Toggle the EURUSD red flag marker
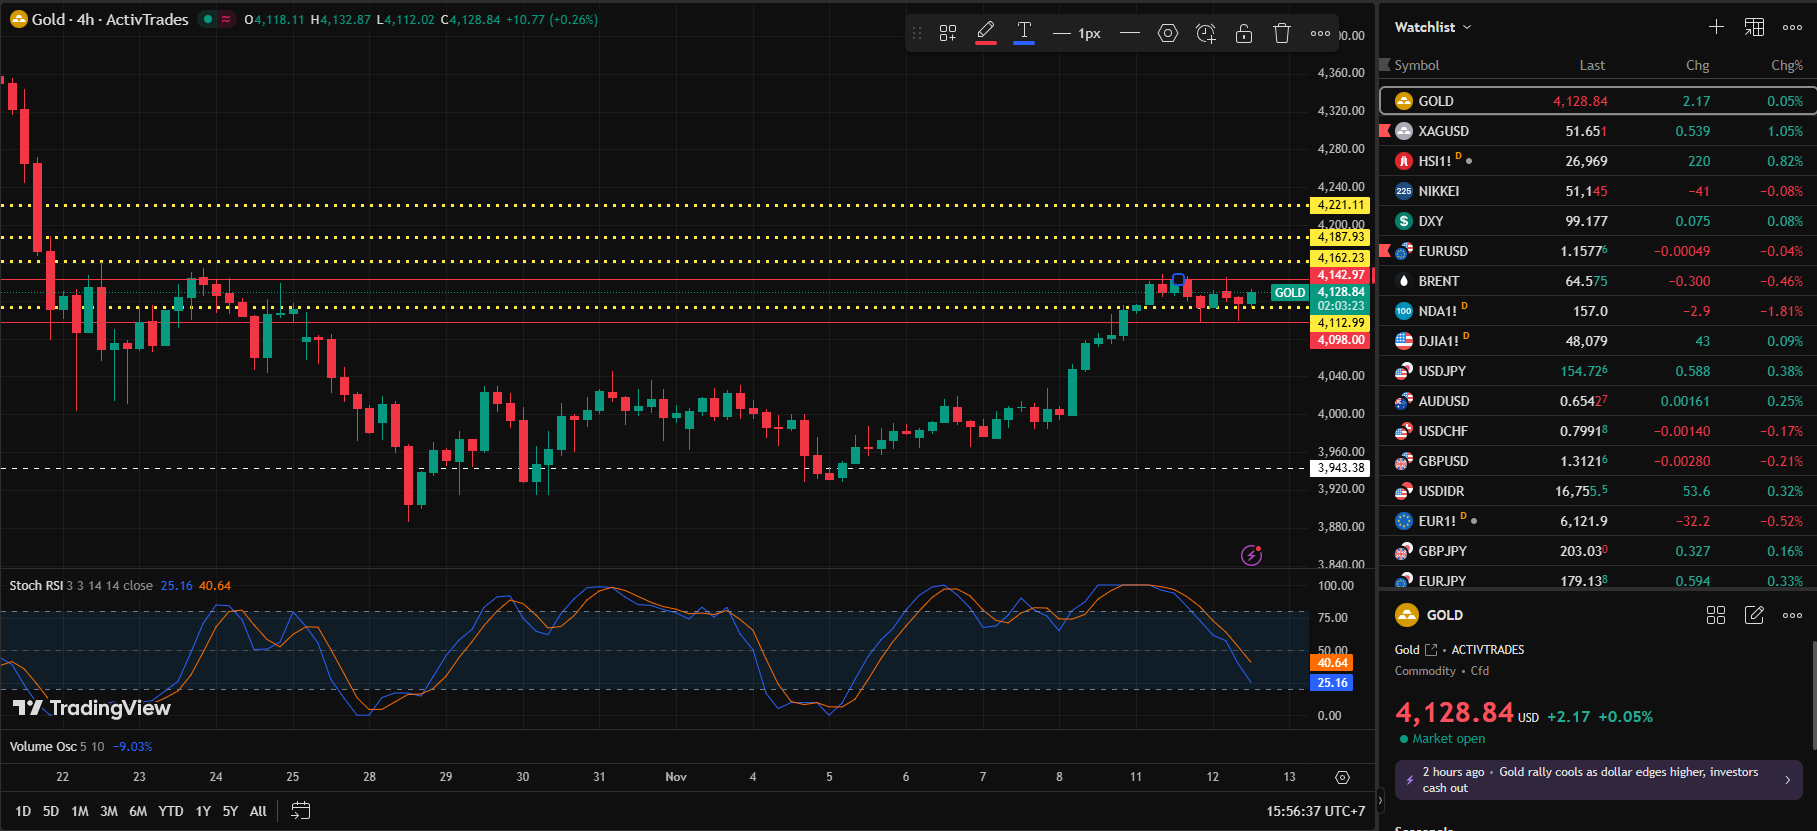1817x831 pixels. click(x=1385, y=251)
